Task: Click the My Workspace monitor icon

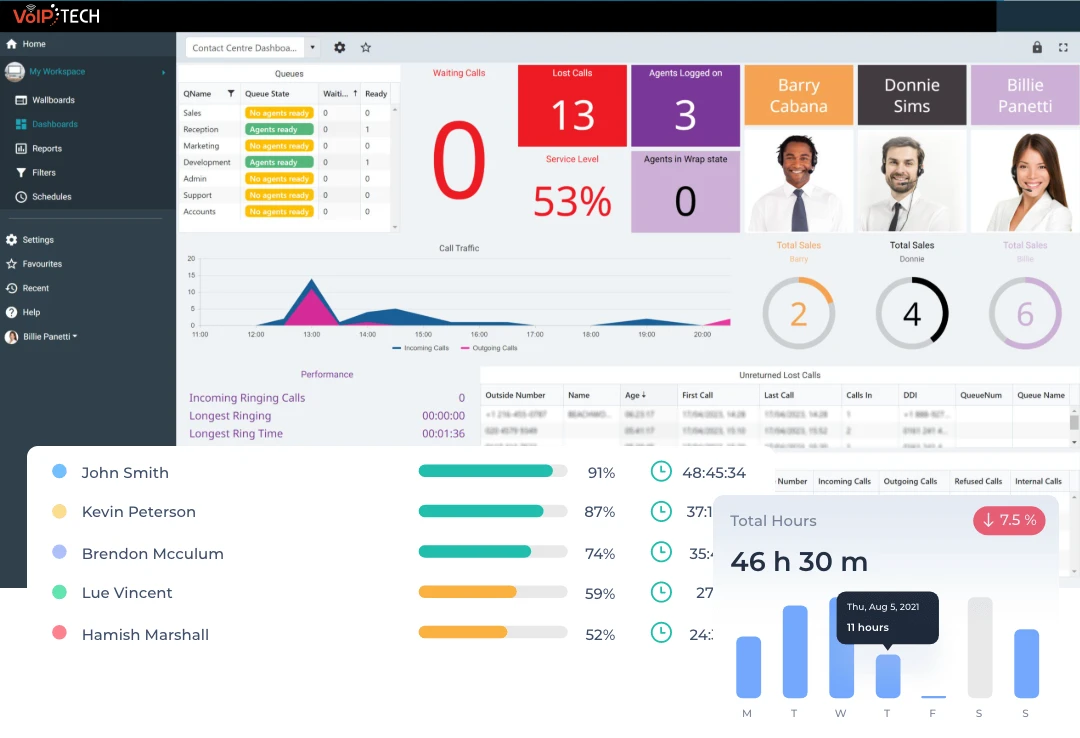Action: click(14, 72)
